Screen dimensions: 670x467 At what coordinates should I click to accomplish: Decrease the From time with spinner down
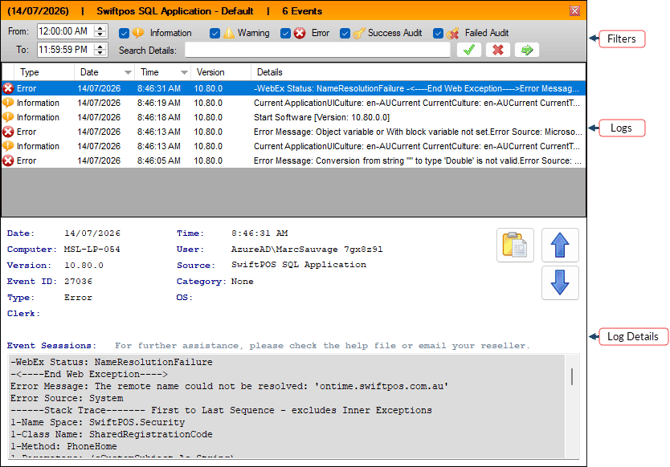[x=100, y=34]
